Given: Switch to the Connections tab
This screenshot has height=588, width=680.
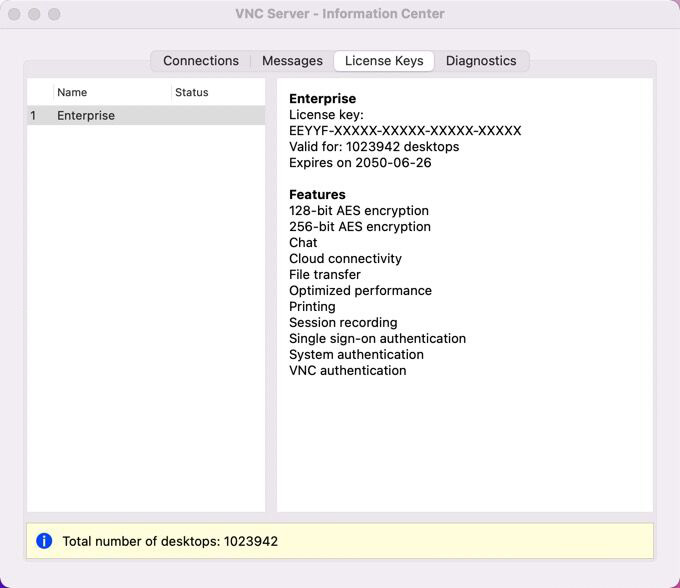Looking at the screenshot, I should (x=201, y=61).
